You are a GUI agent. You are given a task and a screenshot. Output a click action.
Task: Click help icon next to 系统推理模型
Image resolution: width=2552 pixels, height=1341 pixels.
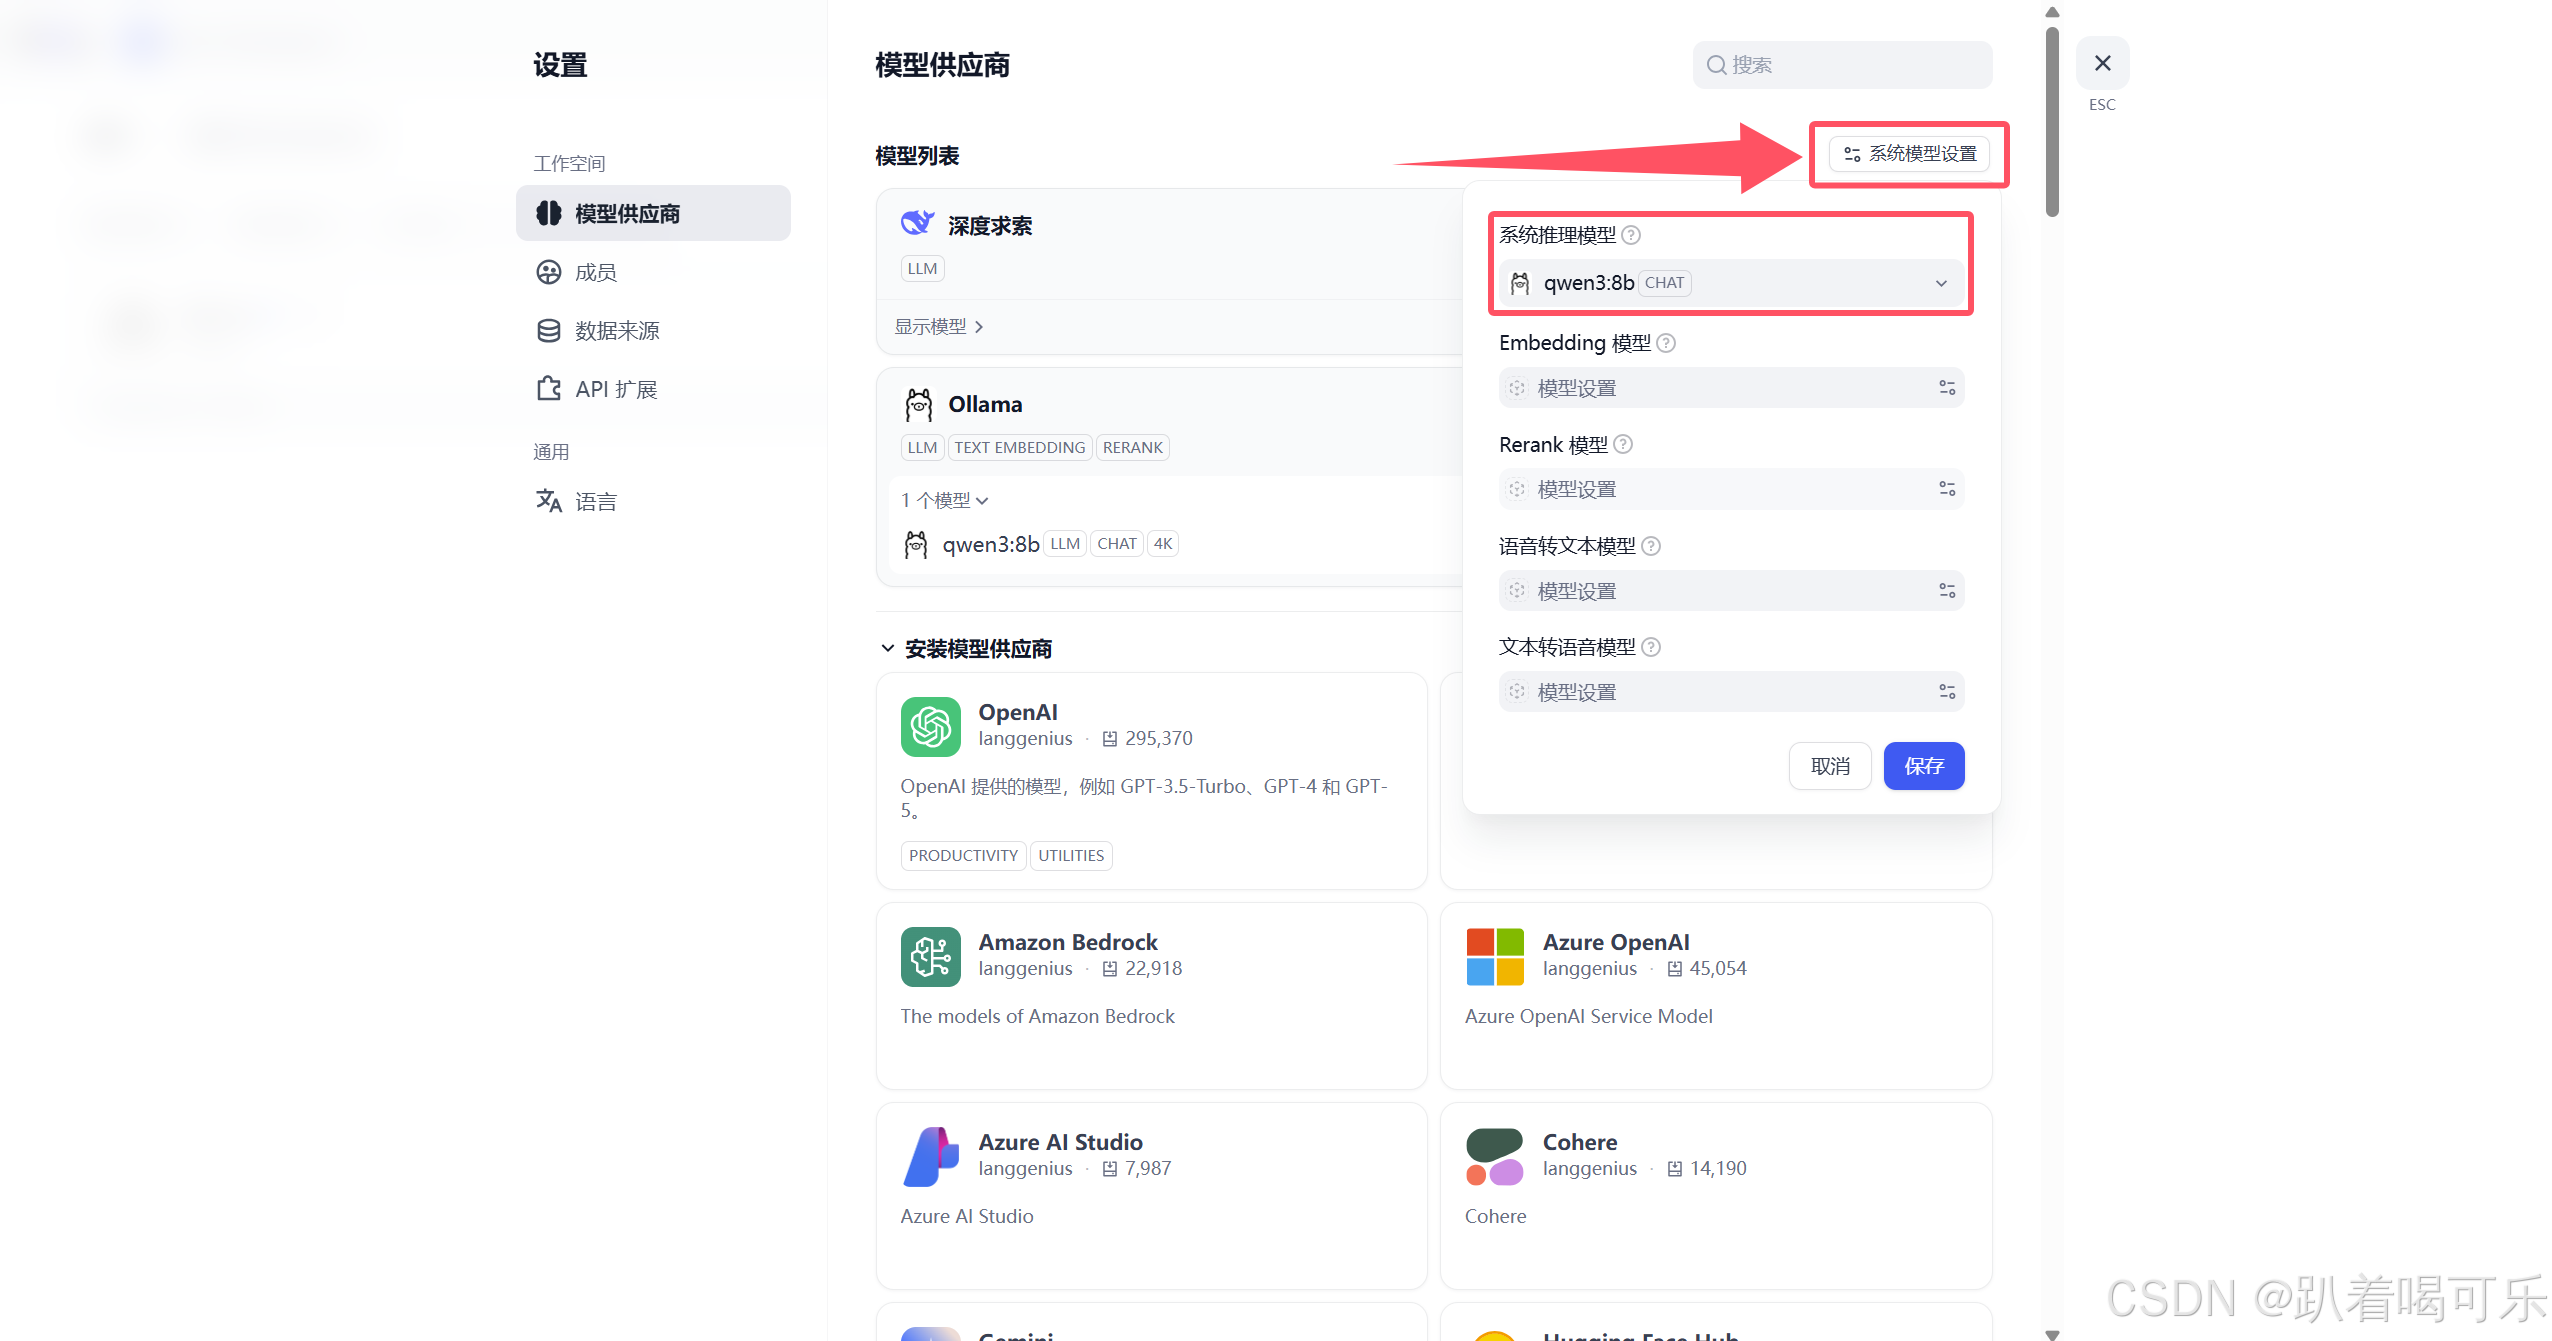(1630, 235)
